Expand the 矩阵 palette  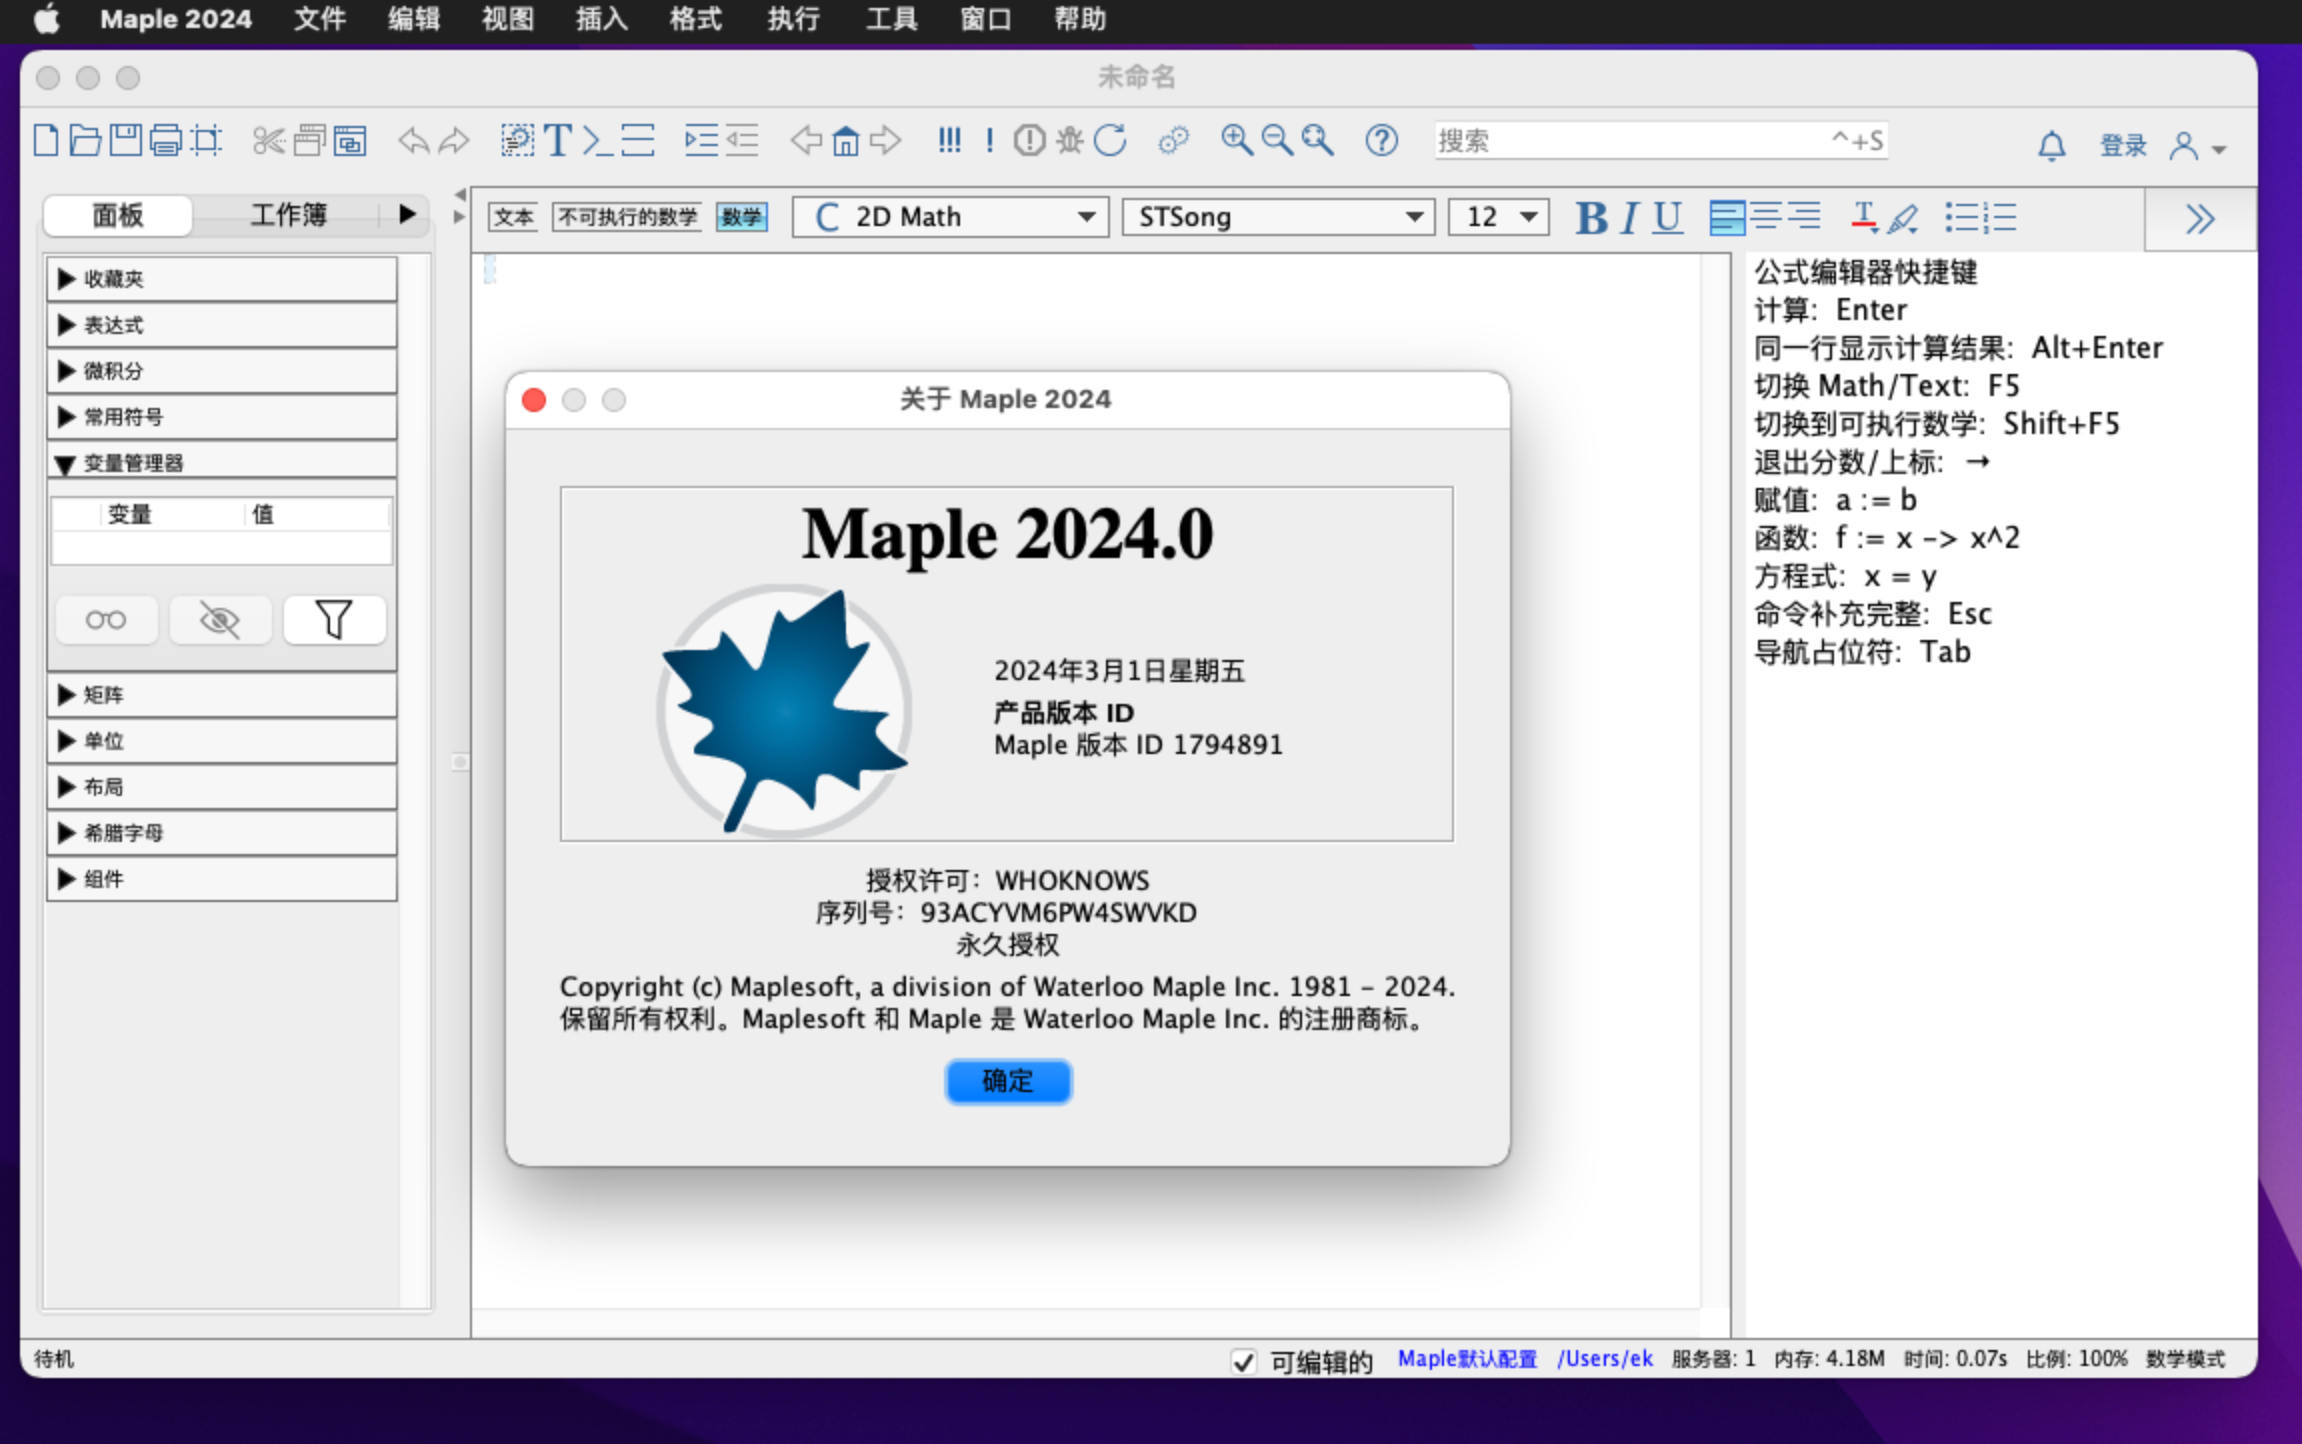point(221,695)
